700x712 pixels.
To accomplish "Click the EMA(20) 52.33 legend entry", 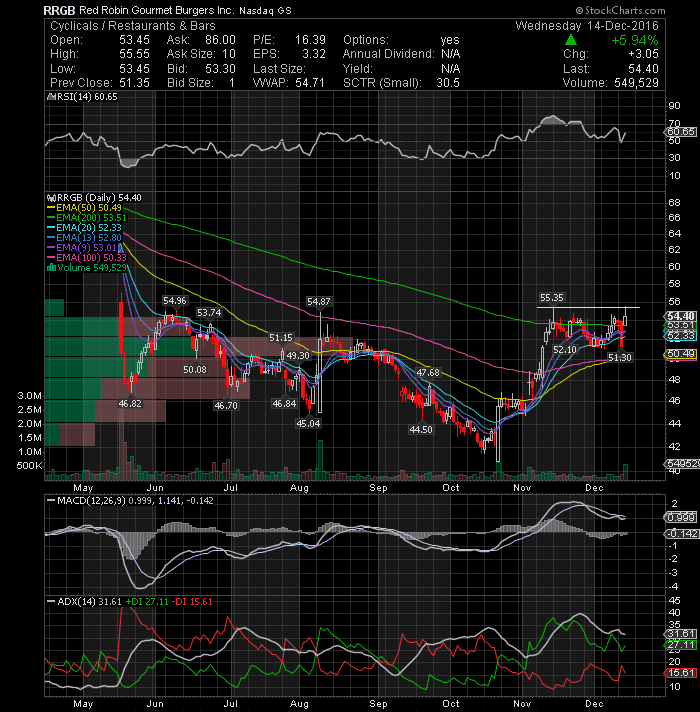I will click(89, 228).
